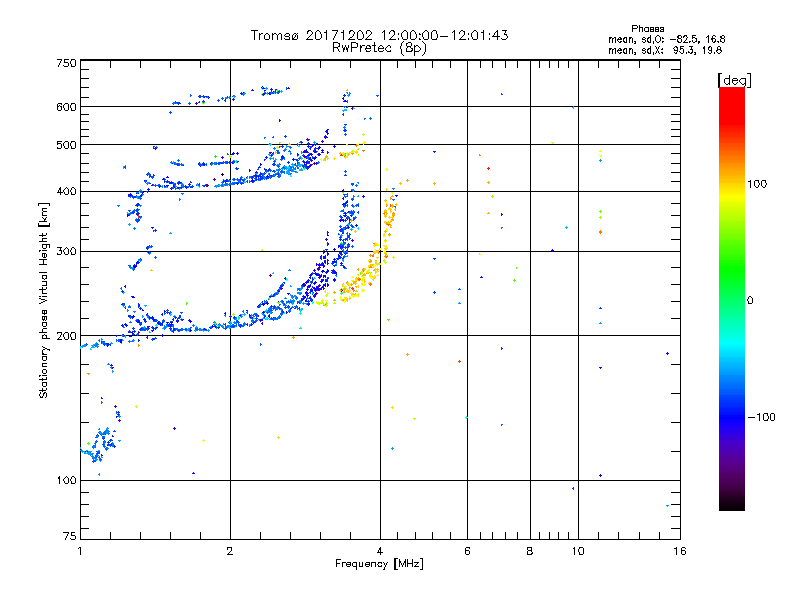Screen dimensions: 800x600
Task: Click the x-axis tick label "8"
Action: tap(530, 551)
